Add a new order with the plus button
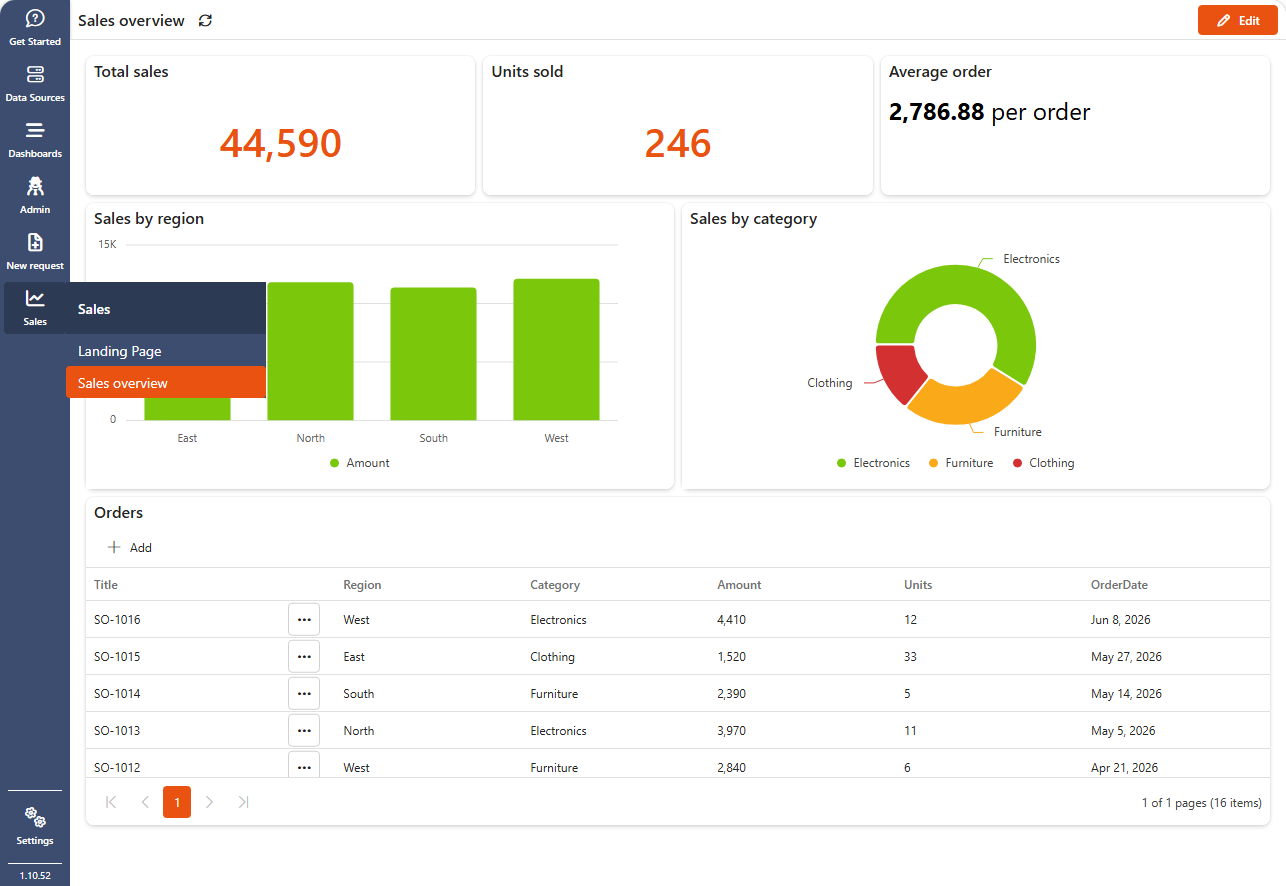 [x=130, y=547]
